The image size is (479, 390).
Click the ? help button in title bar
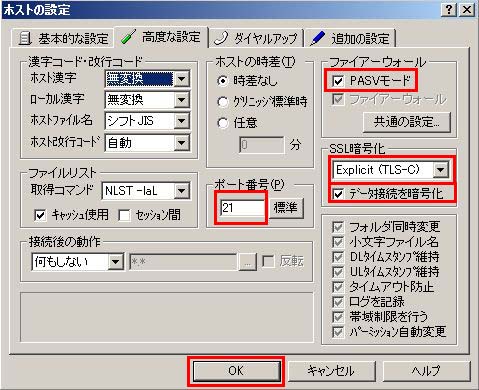[x=449, y=10]
